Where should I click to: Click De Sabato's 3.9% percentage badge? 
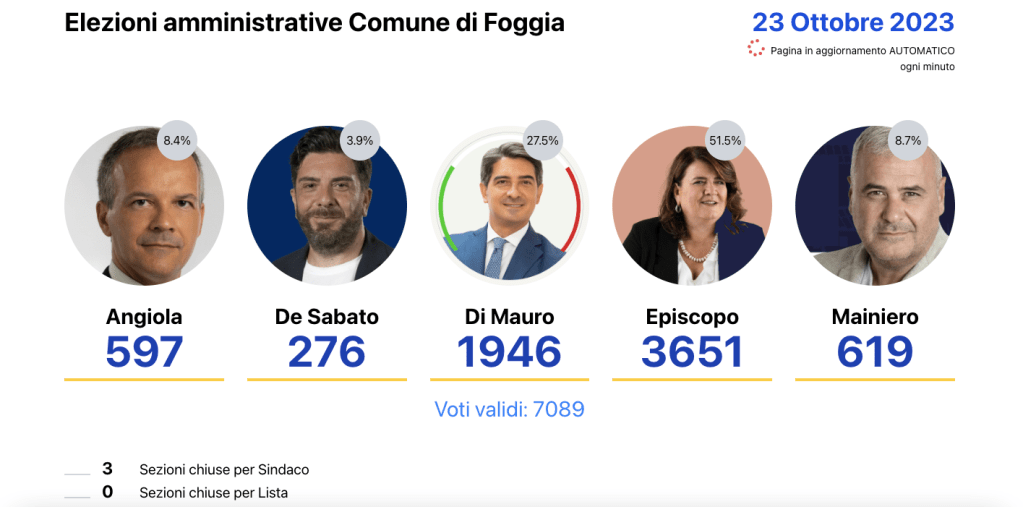coord(359,141)
